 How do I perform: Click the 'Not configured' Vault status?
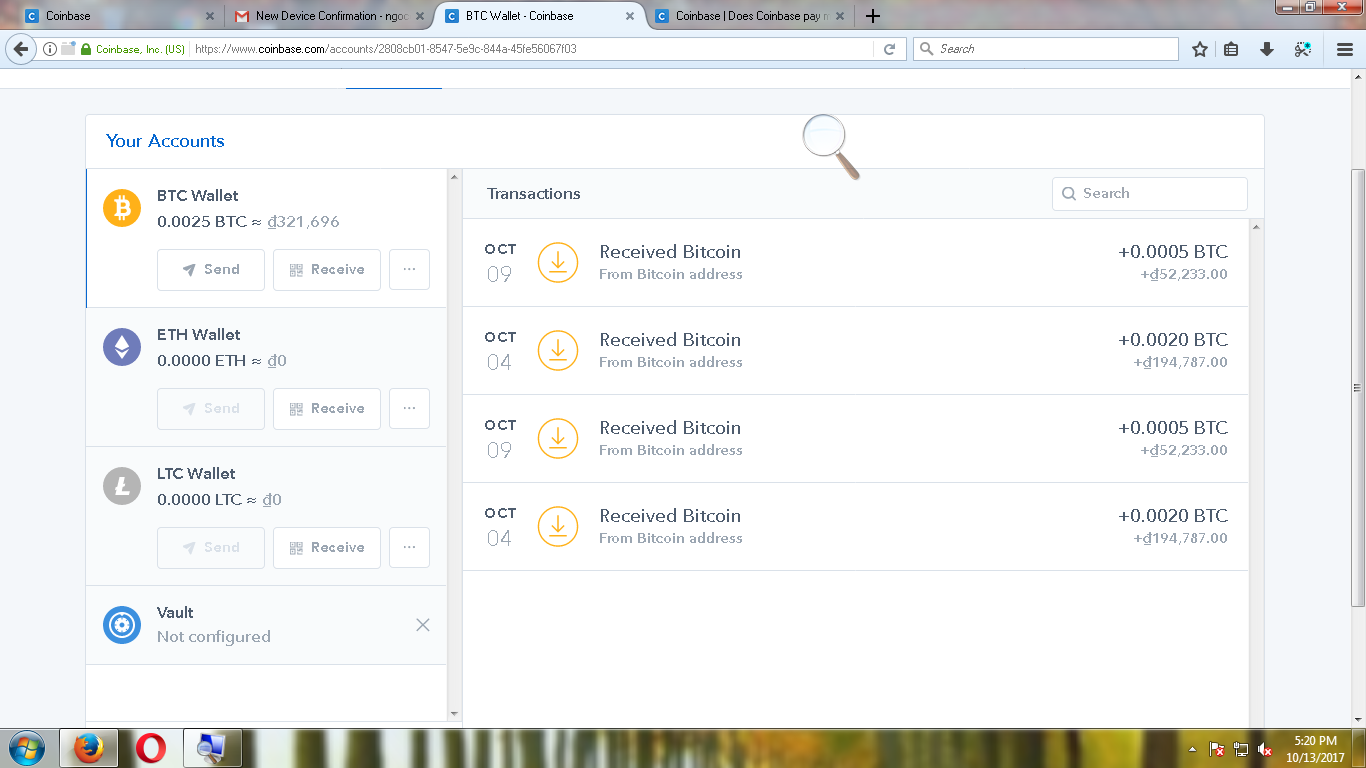(214, 637)
